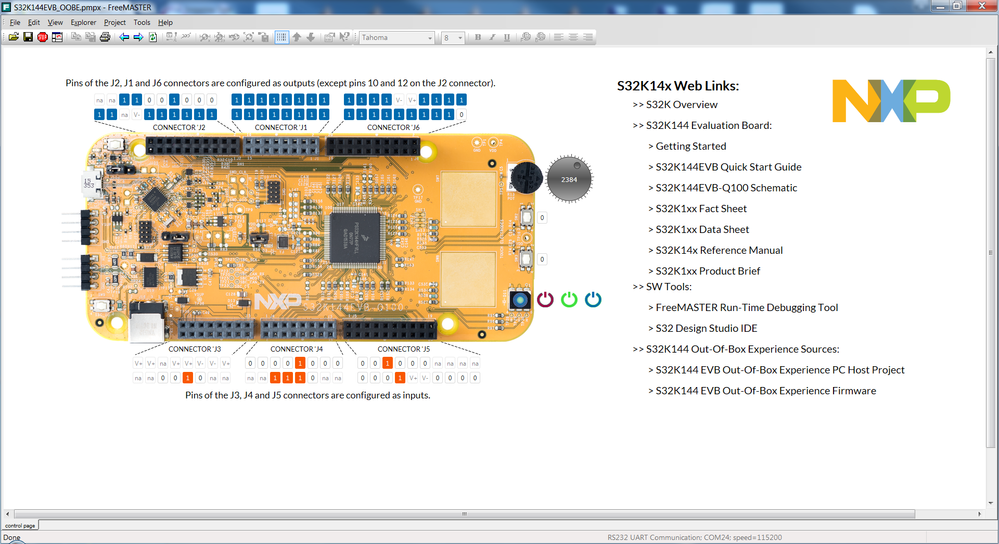
Task: Open a project with the folder icon
Action: [13, 37]
